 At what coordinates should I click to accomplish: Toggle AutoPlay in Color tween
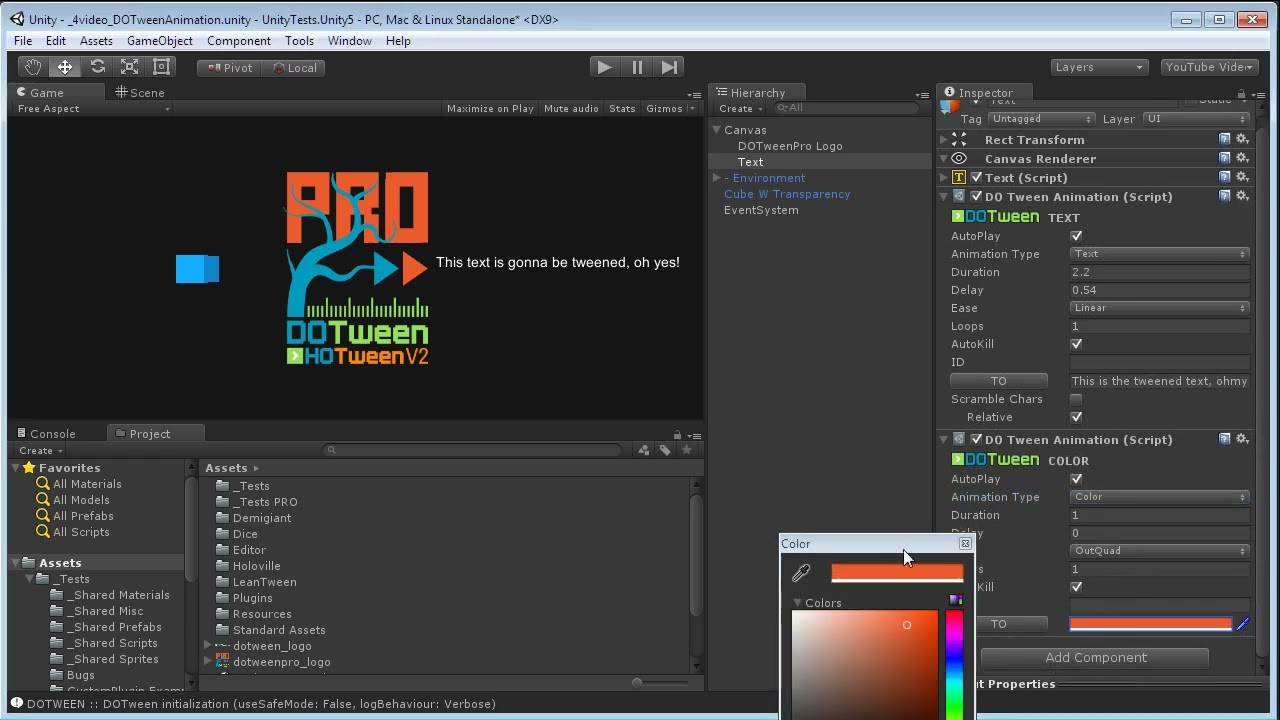(x=1076, y=479)
